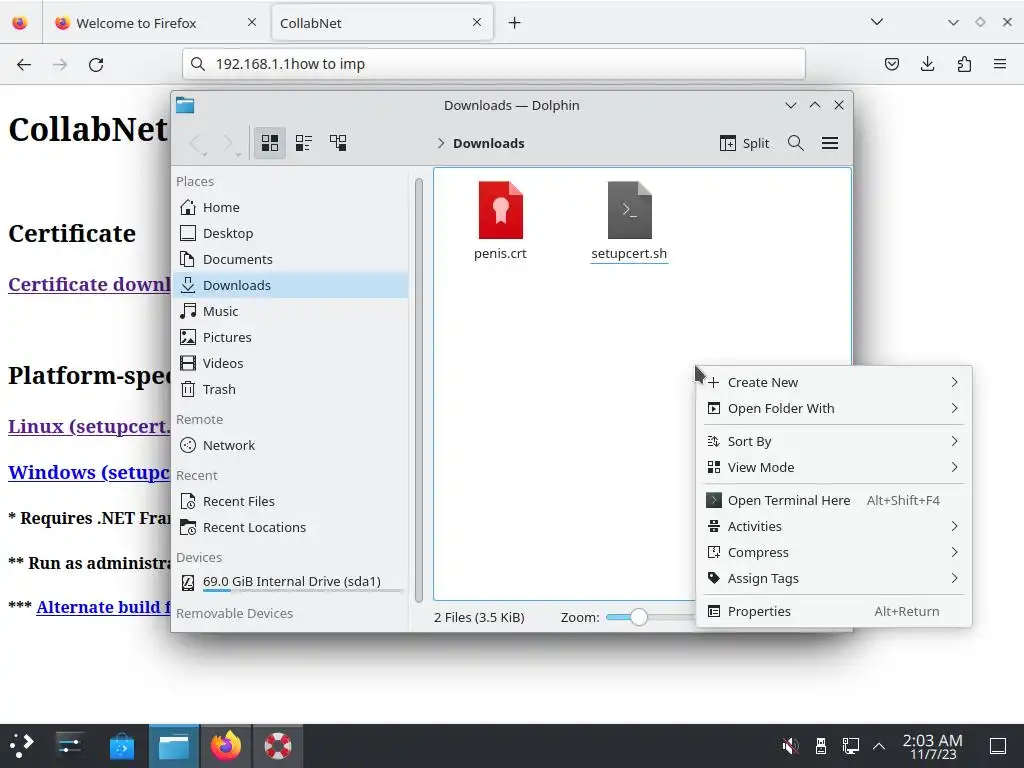The image size is (1024, 768).
Task: Open KDE application launcher
Action: coord(22,746)
